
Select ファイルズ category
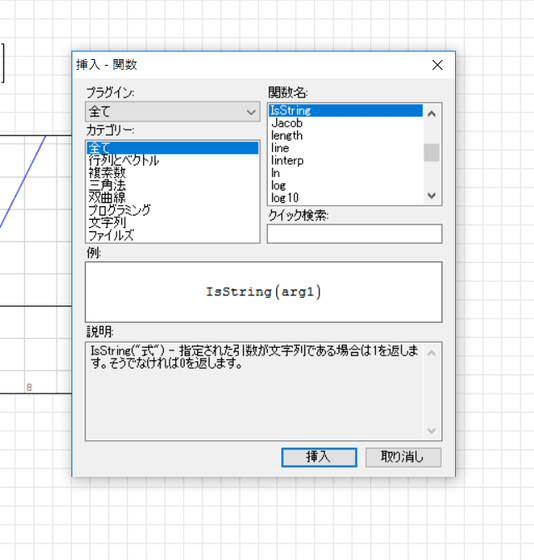click(x=173, y=235)
